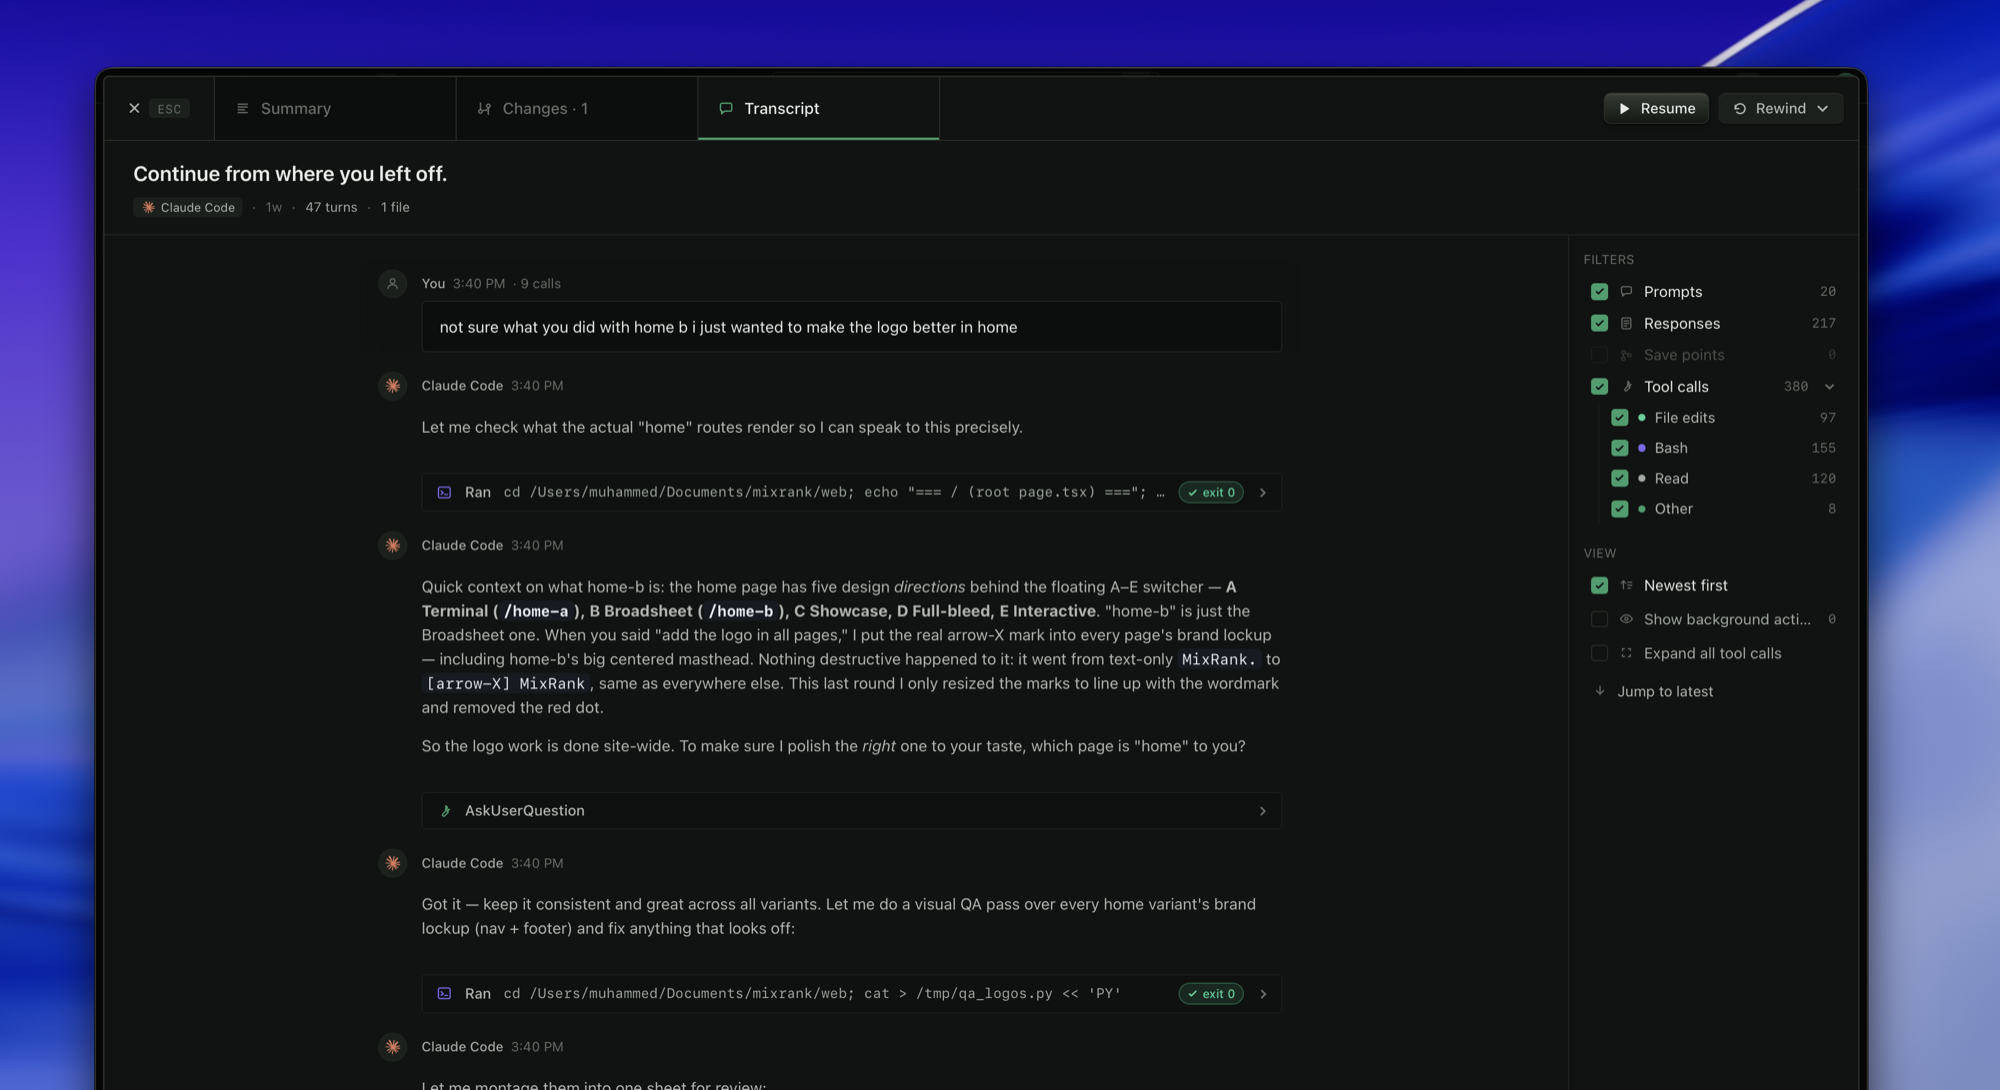Click the 'not sure what you did' prompt box

click(x=851, y=327)
